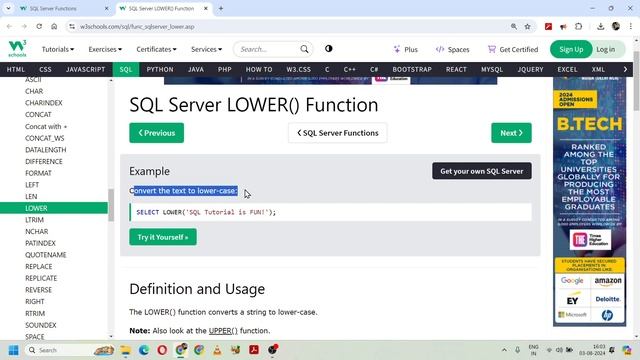Open a new browser tab

click(221, 8)
